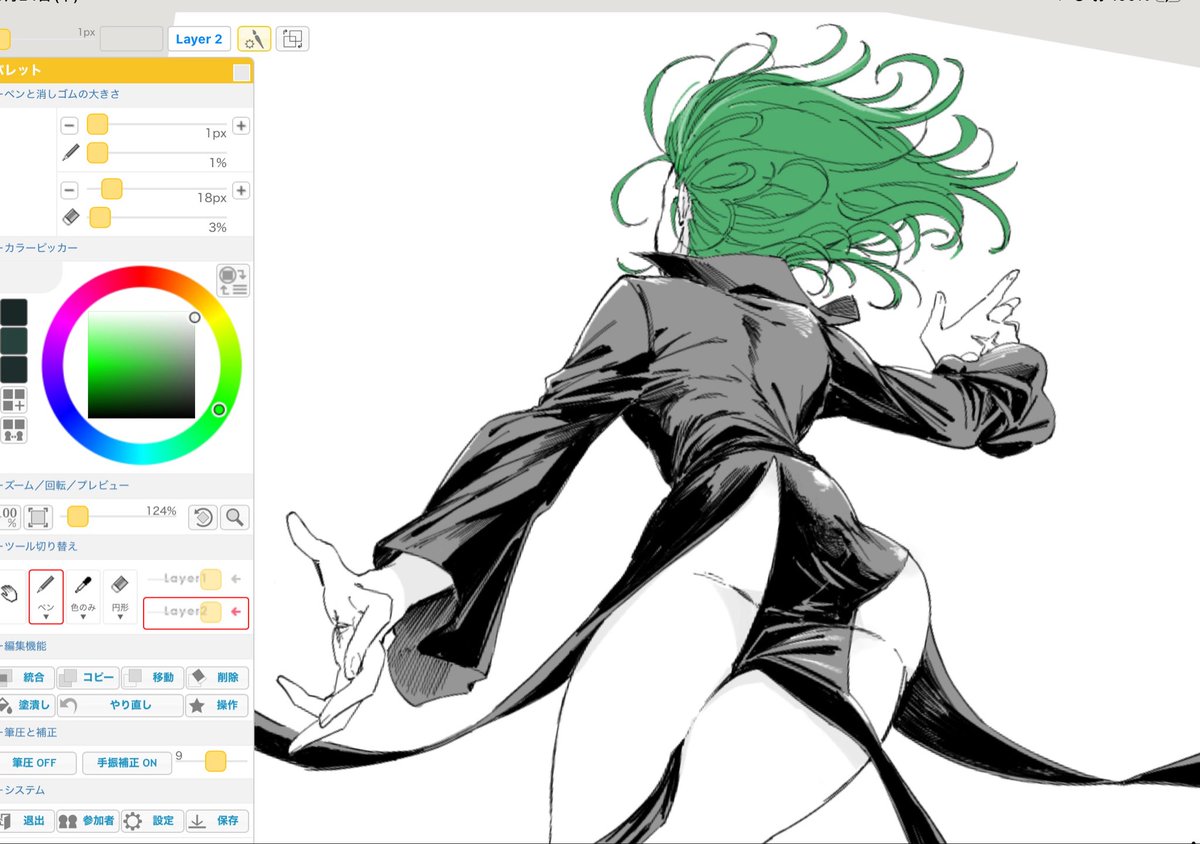Select the bottom dark color swatch

13,370
